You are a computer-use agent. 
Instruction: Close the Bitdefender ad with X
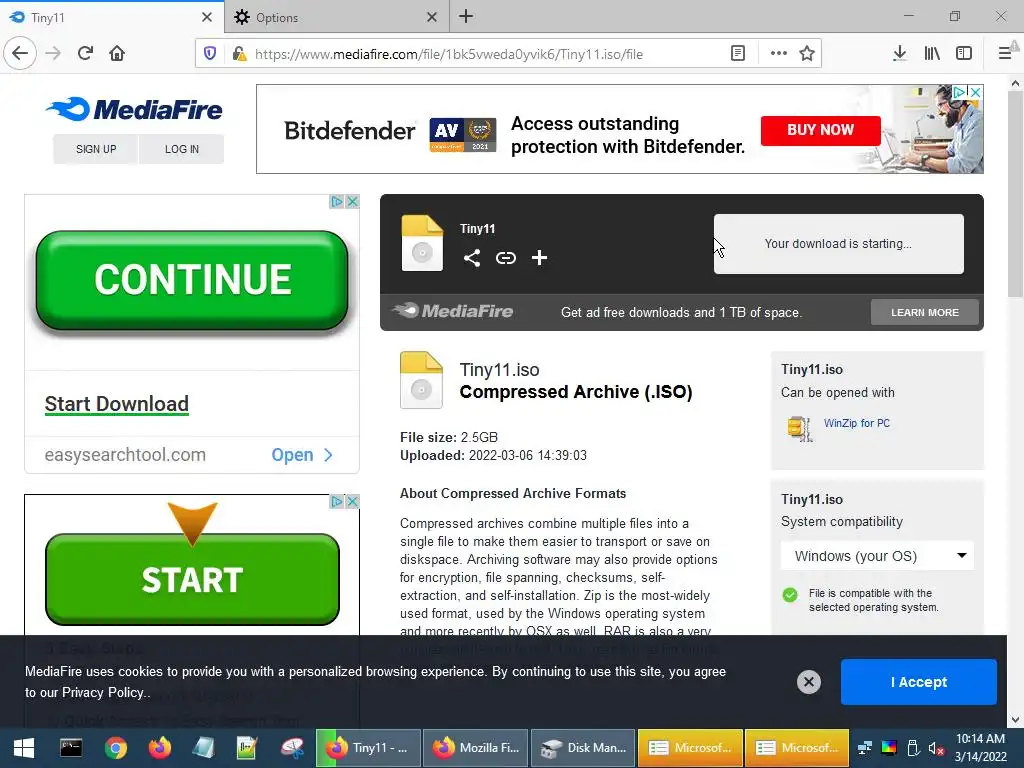[975, 92]
